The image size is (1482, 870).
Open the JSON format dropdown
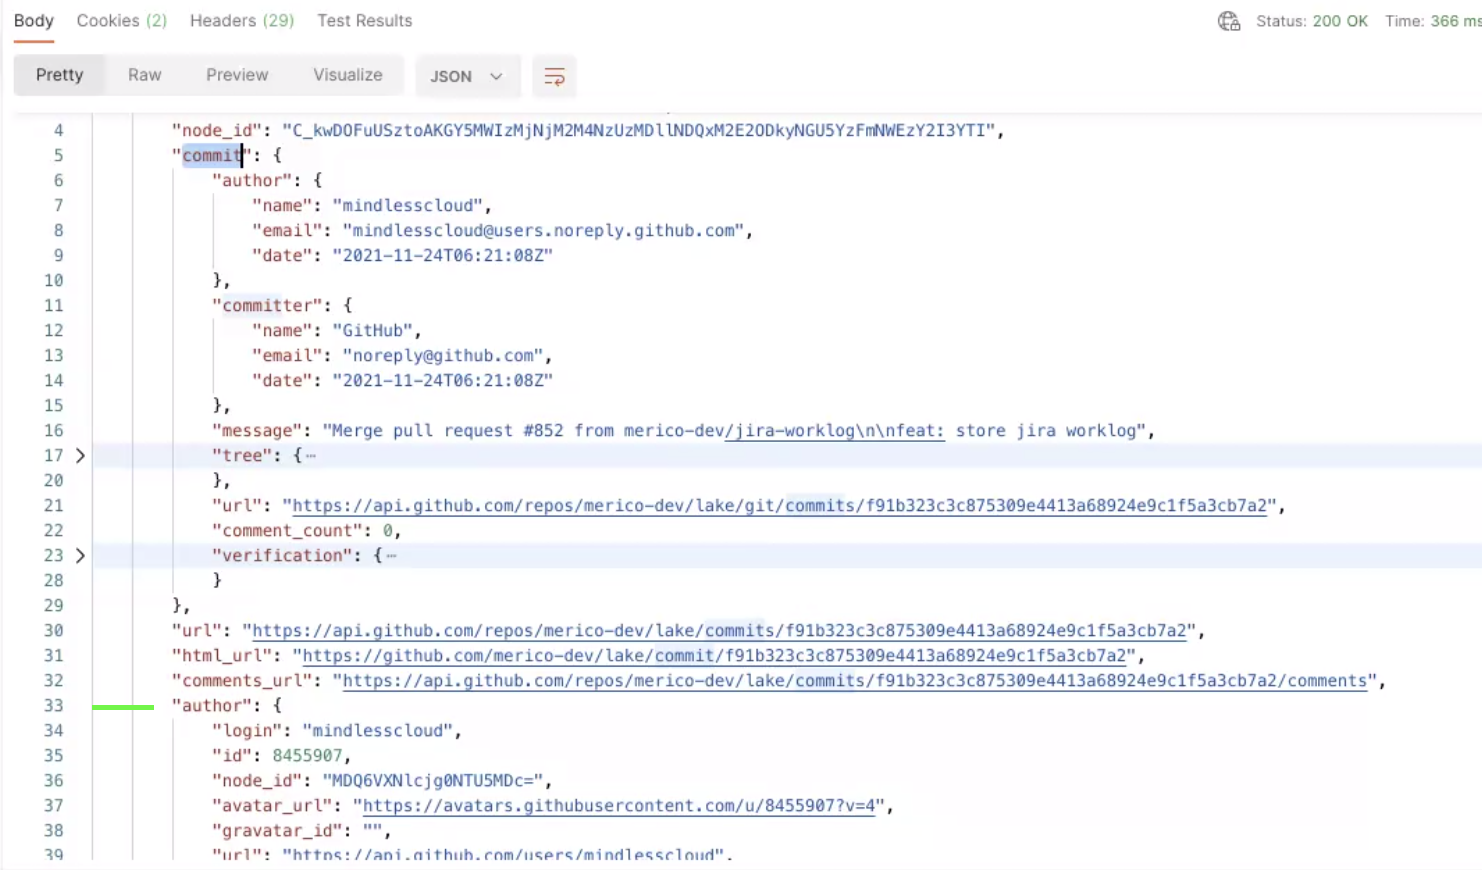467,76
